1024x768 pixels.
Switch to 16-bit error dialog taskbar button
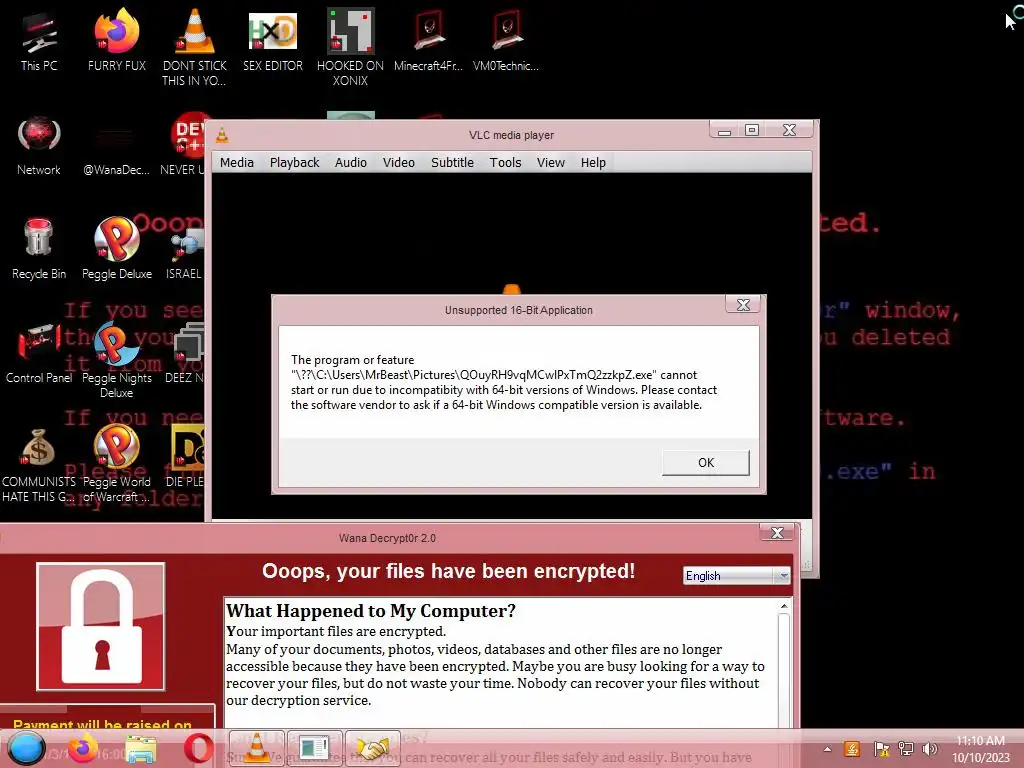click(314, 748)
